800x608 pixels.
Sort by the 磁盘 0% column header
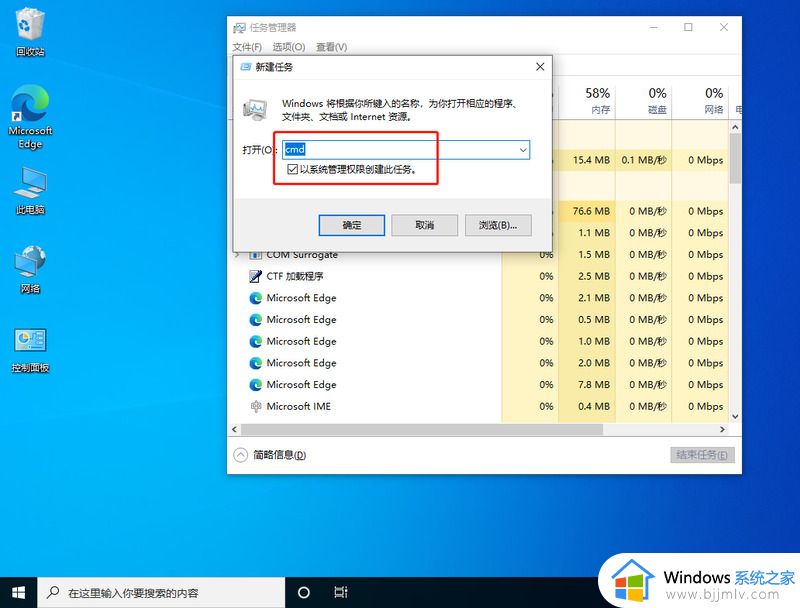pyautogui.click(x=644, y=100)
